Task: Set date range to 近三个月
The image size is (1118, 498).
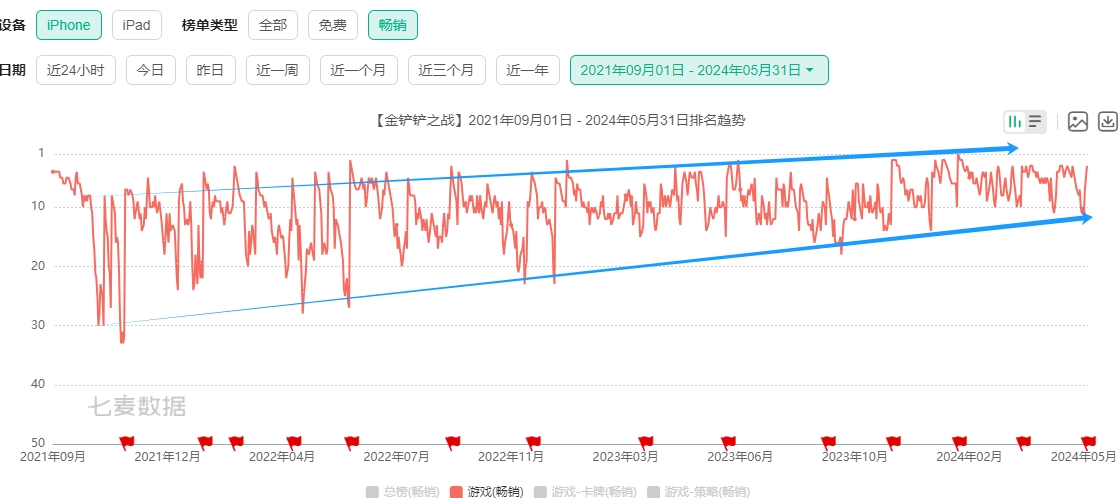Action: point(446,70)
